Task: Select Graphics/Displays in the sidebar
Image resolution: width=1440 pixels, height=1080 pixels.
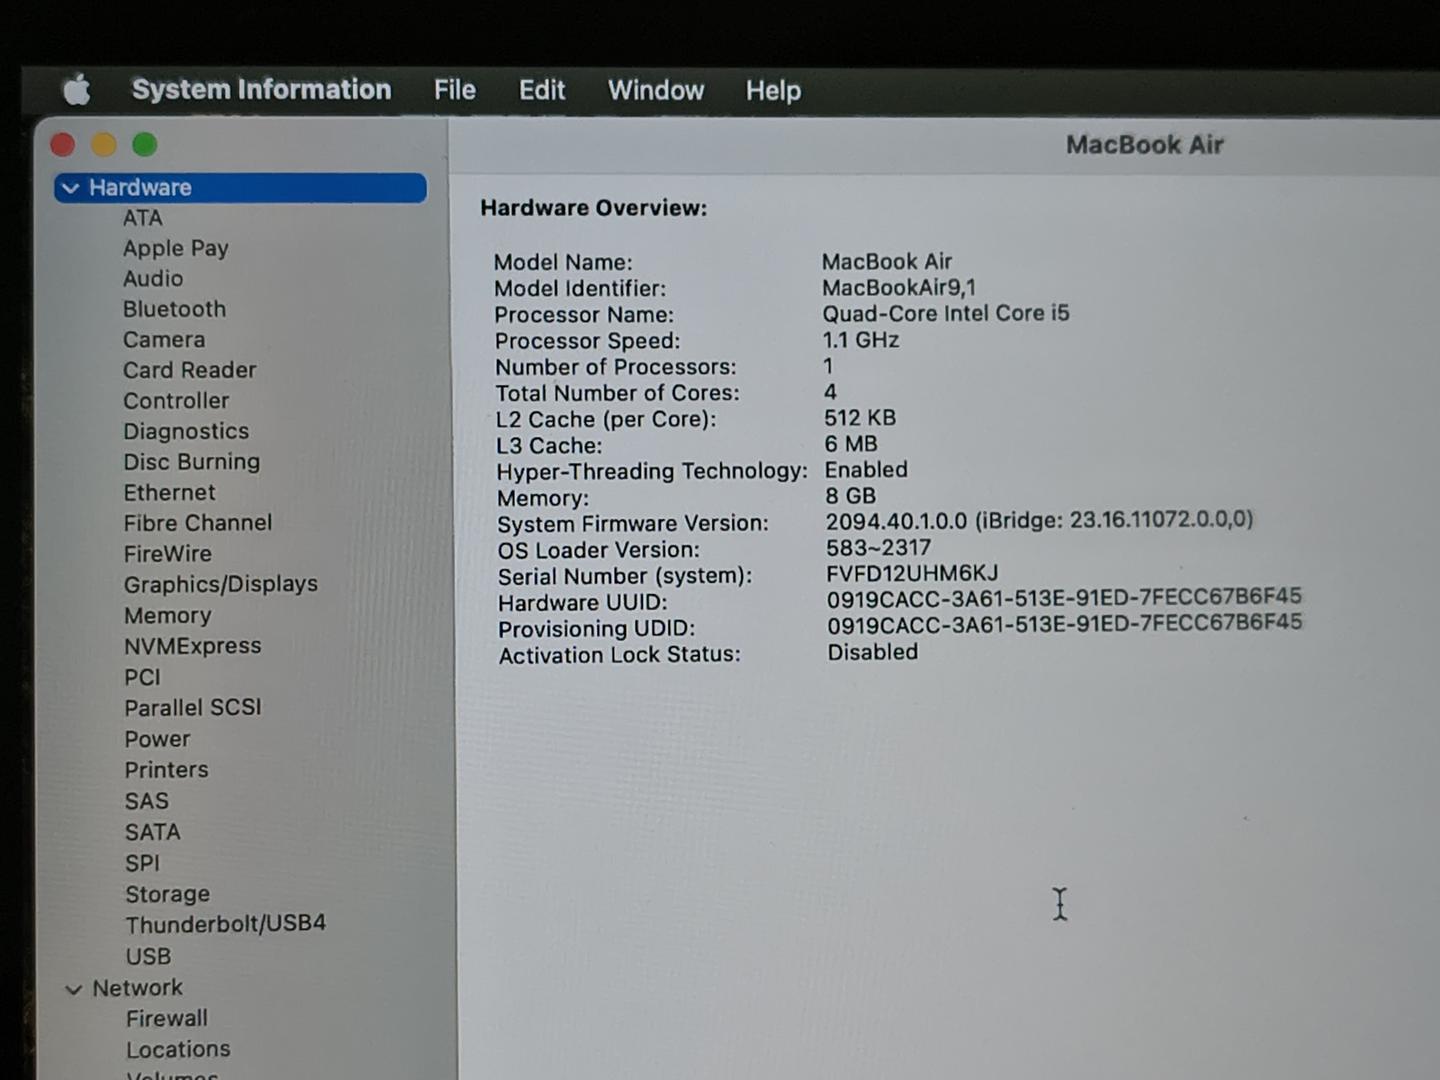Action: (x=220, y=584)
